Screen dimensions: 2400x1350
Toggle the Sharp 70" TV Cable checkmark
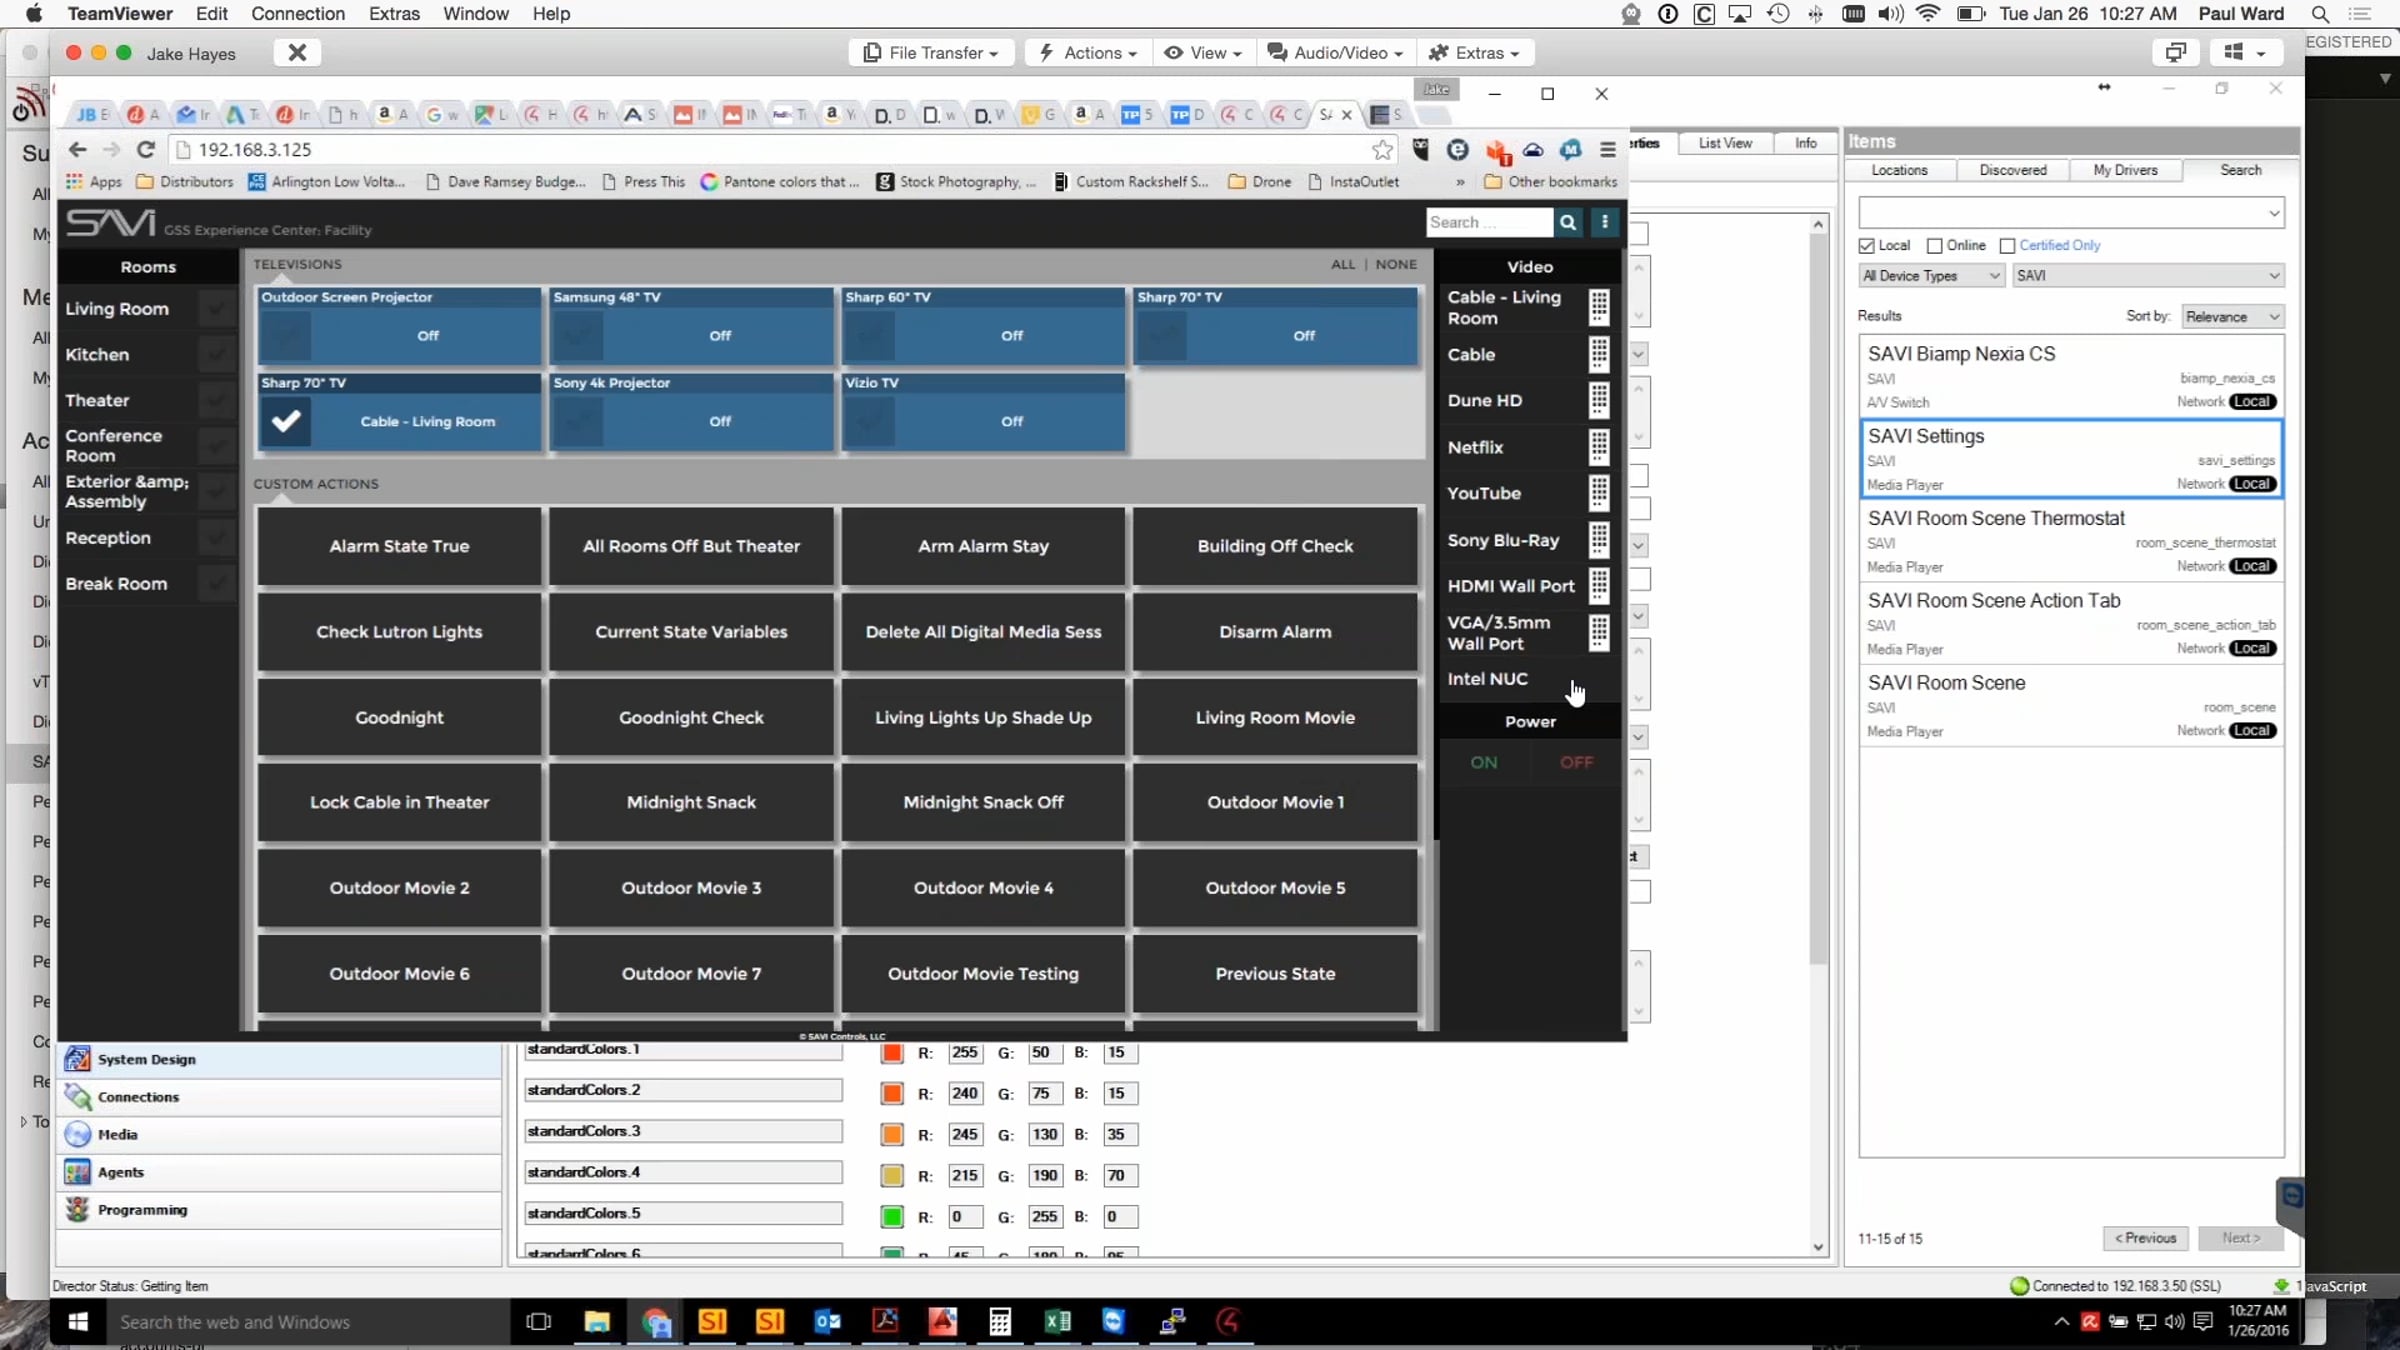click(286, 421)
